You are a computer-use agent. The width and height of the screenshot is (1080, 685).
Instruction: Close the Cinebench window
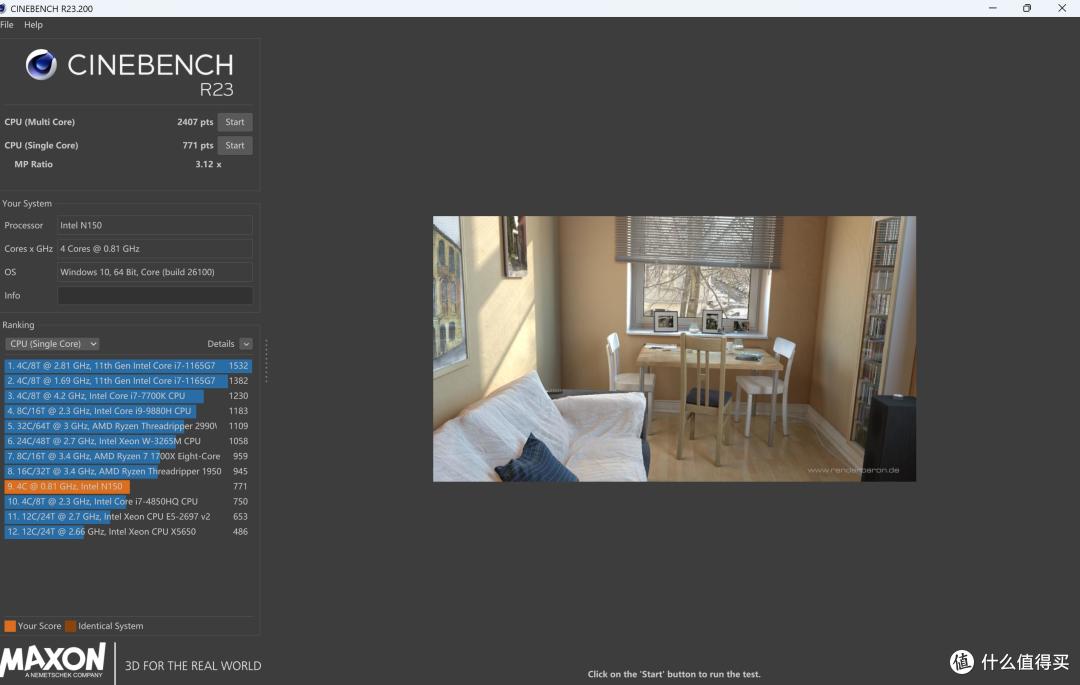[x=1062, y=8]
